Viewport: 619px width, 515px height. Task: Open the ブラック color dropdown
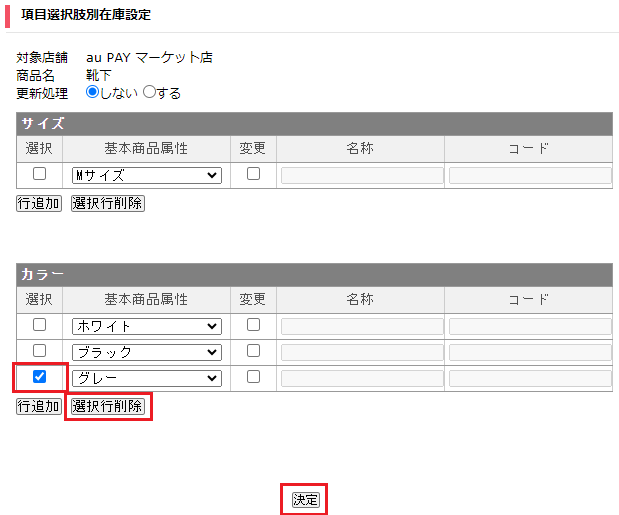(147, 352)
